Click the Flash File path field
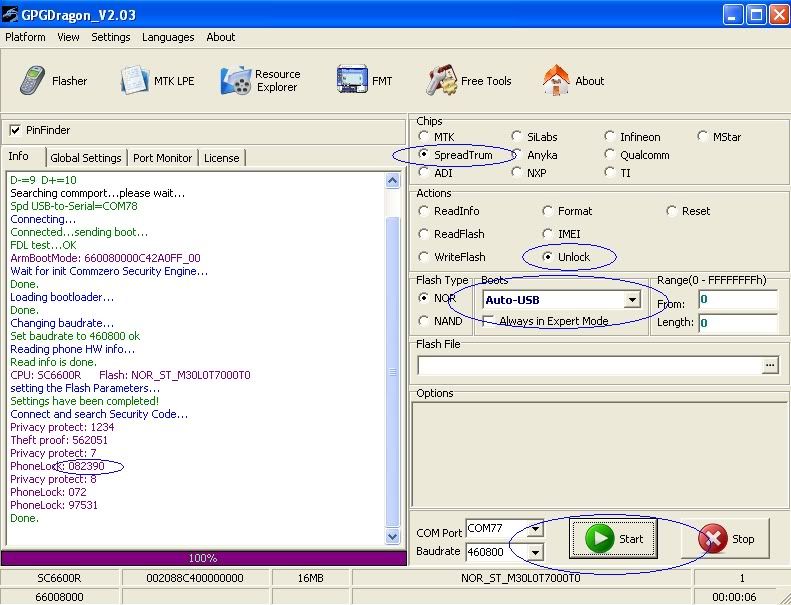The image size is (791, 605). 589,365
